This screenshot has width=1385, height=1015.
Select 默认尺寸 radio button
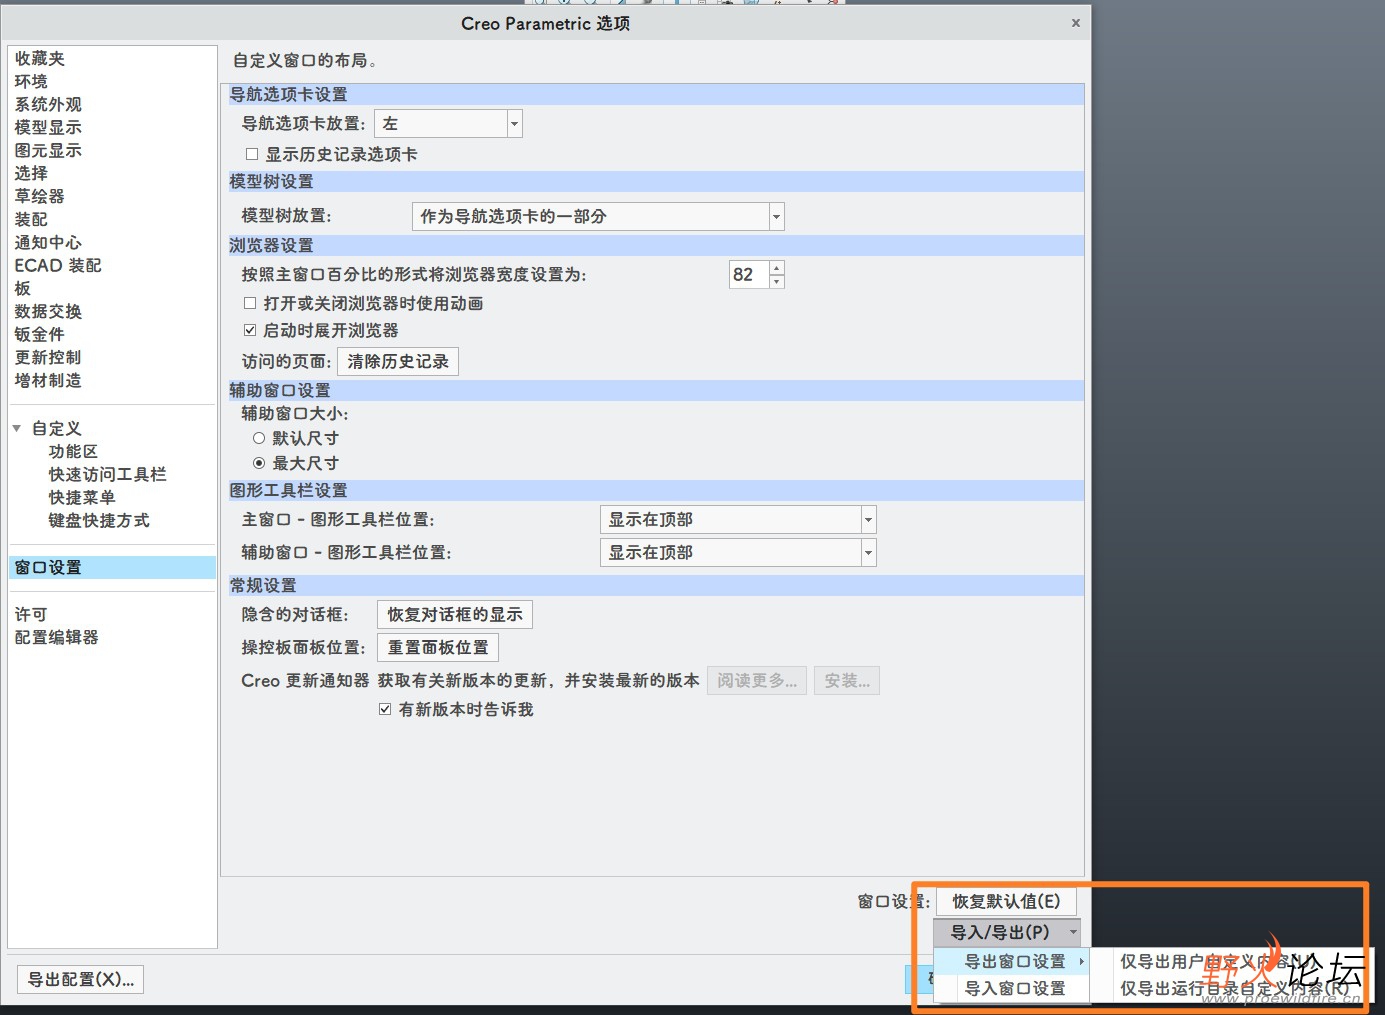(259, 439)
